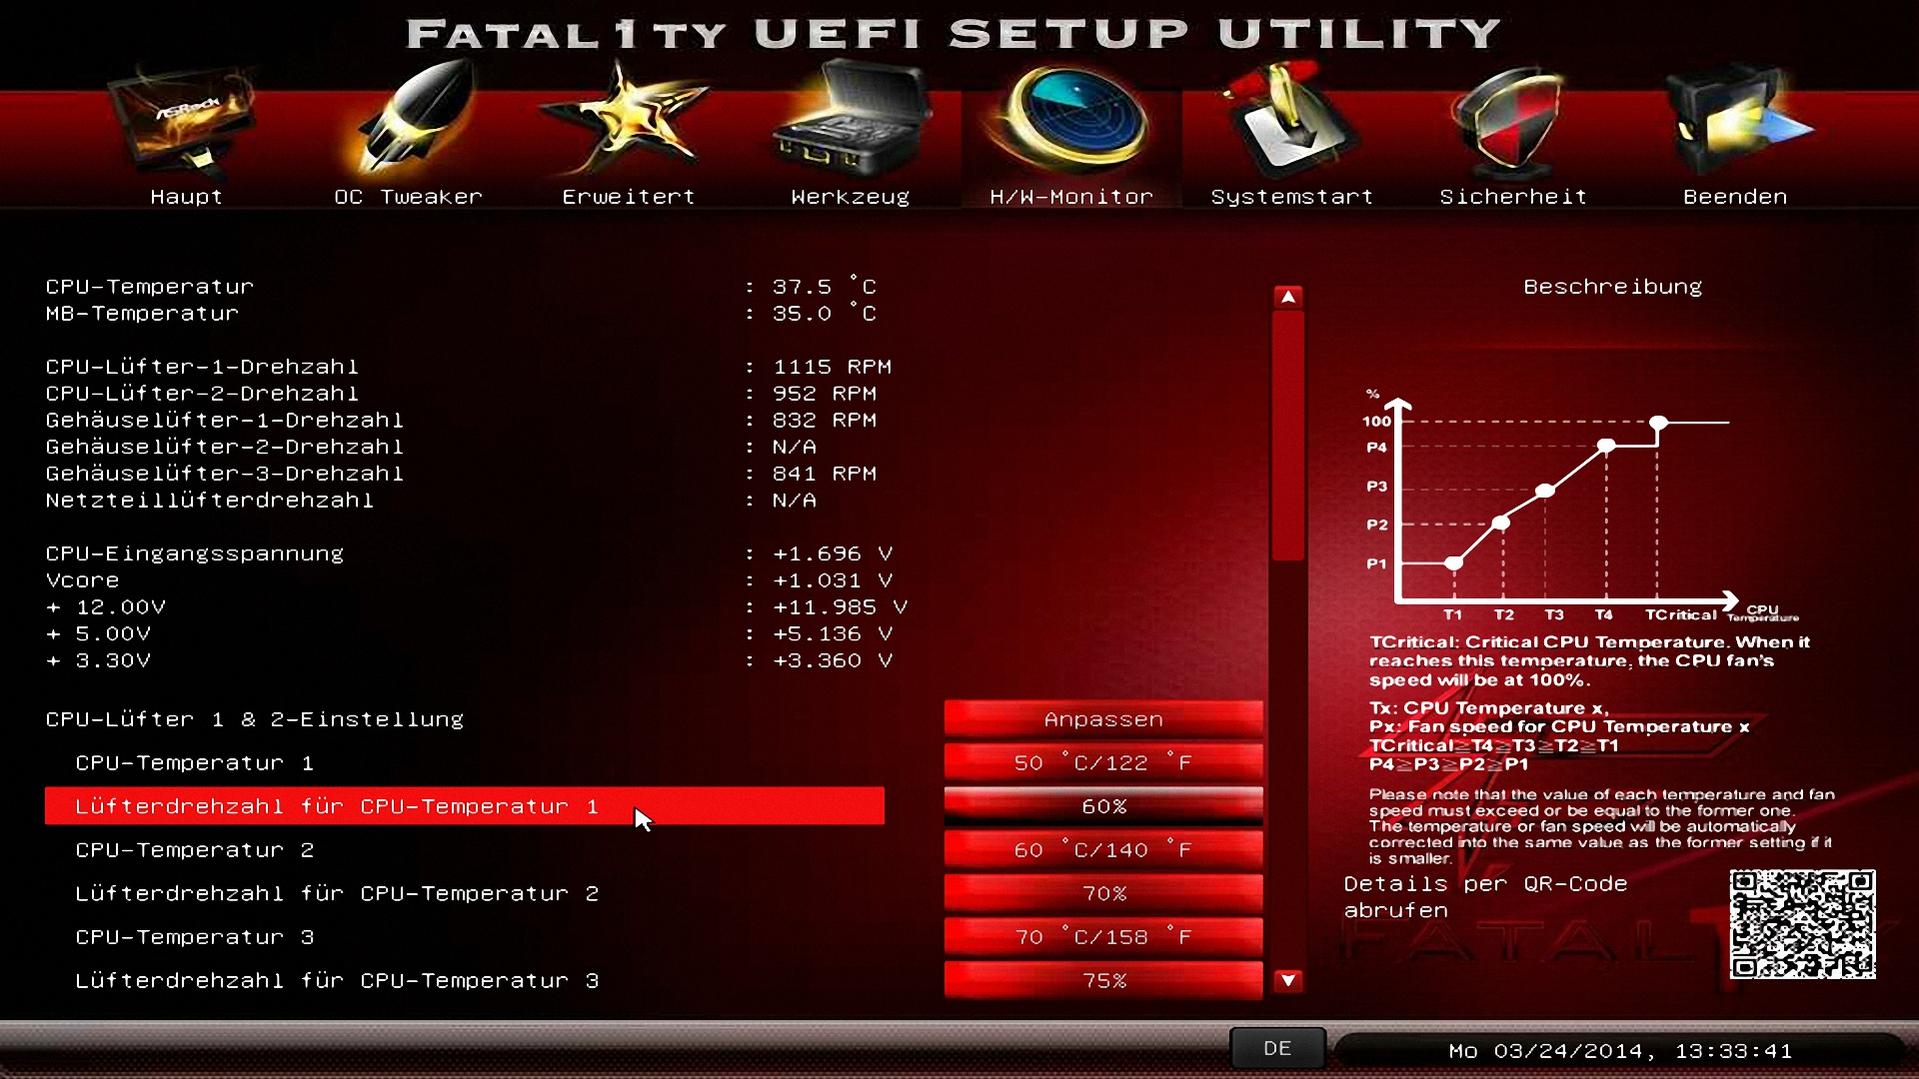Open the Haupt monitor icon
Image resolution: width=1919 pixels, height=1079 pixels.
point(186,122)
